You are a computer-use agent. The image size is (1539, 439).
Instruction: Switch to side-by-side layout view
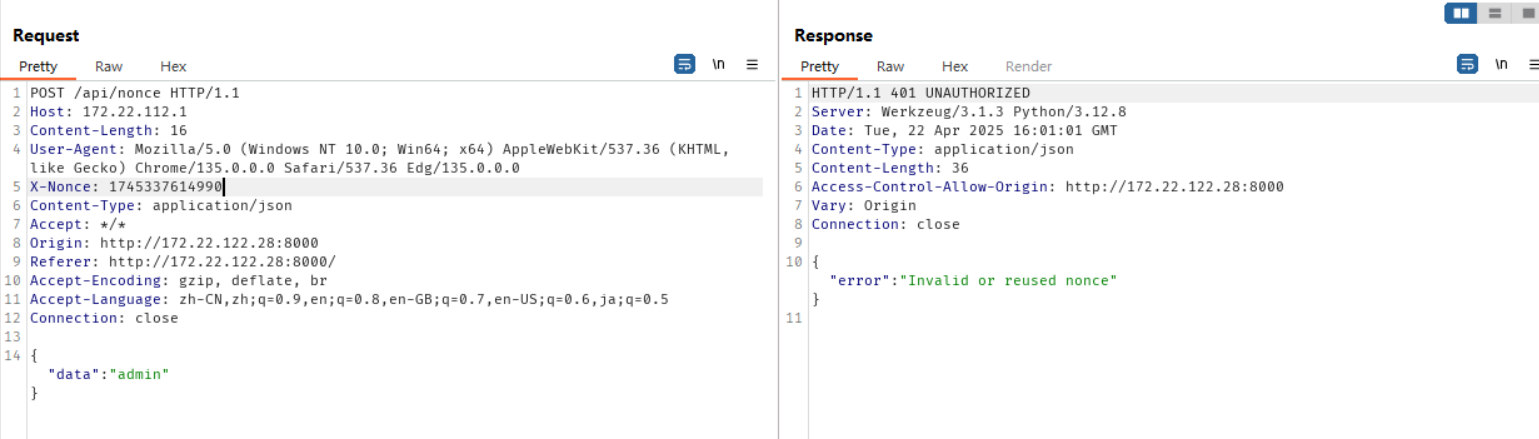pyautogui.click(x=1461, y=13)
